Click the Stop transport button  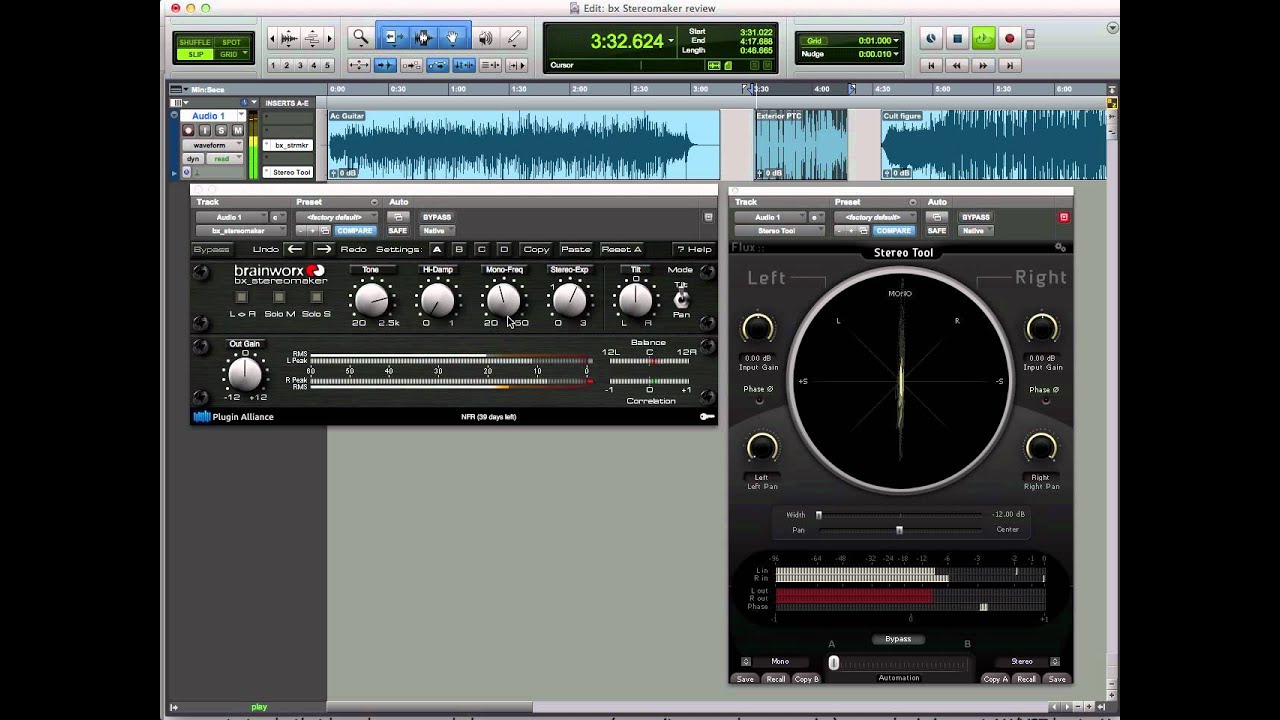pos(957,39)
